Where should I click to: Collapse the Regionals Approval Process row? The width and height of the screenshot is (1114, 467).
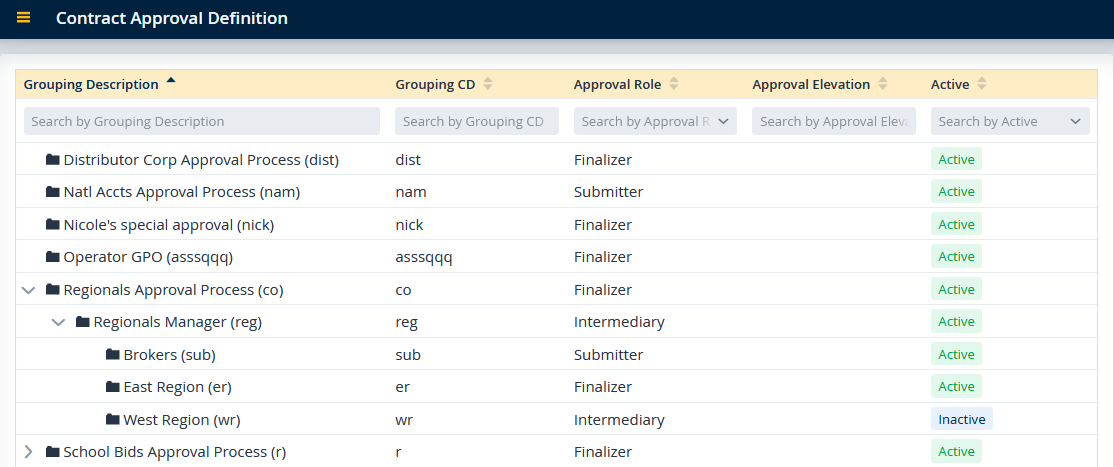(28, 290)
